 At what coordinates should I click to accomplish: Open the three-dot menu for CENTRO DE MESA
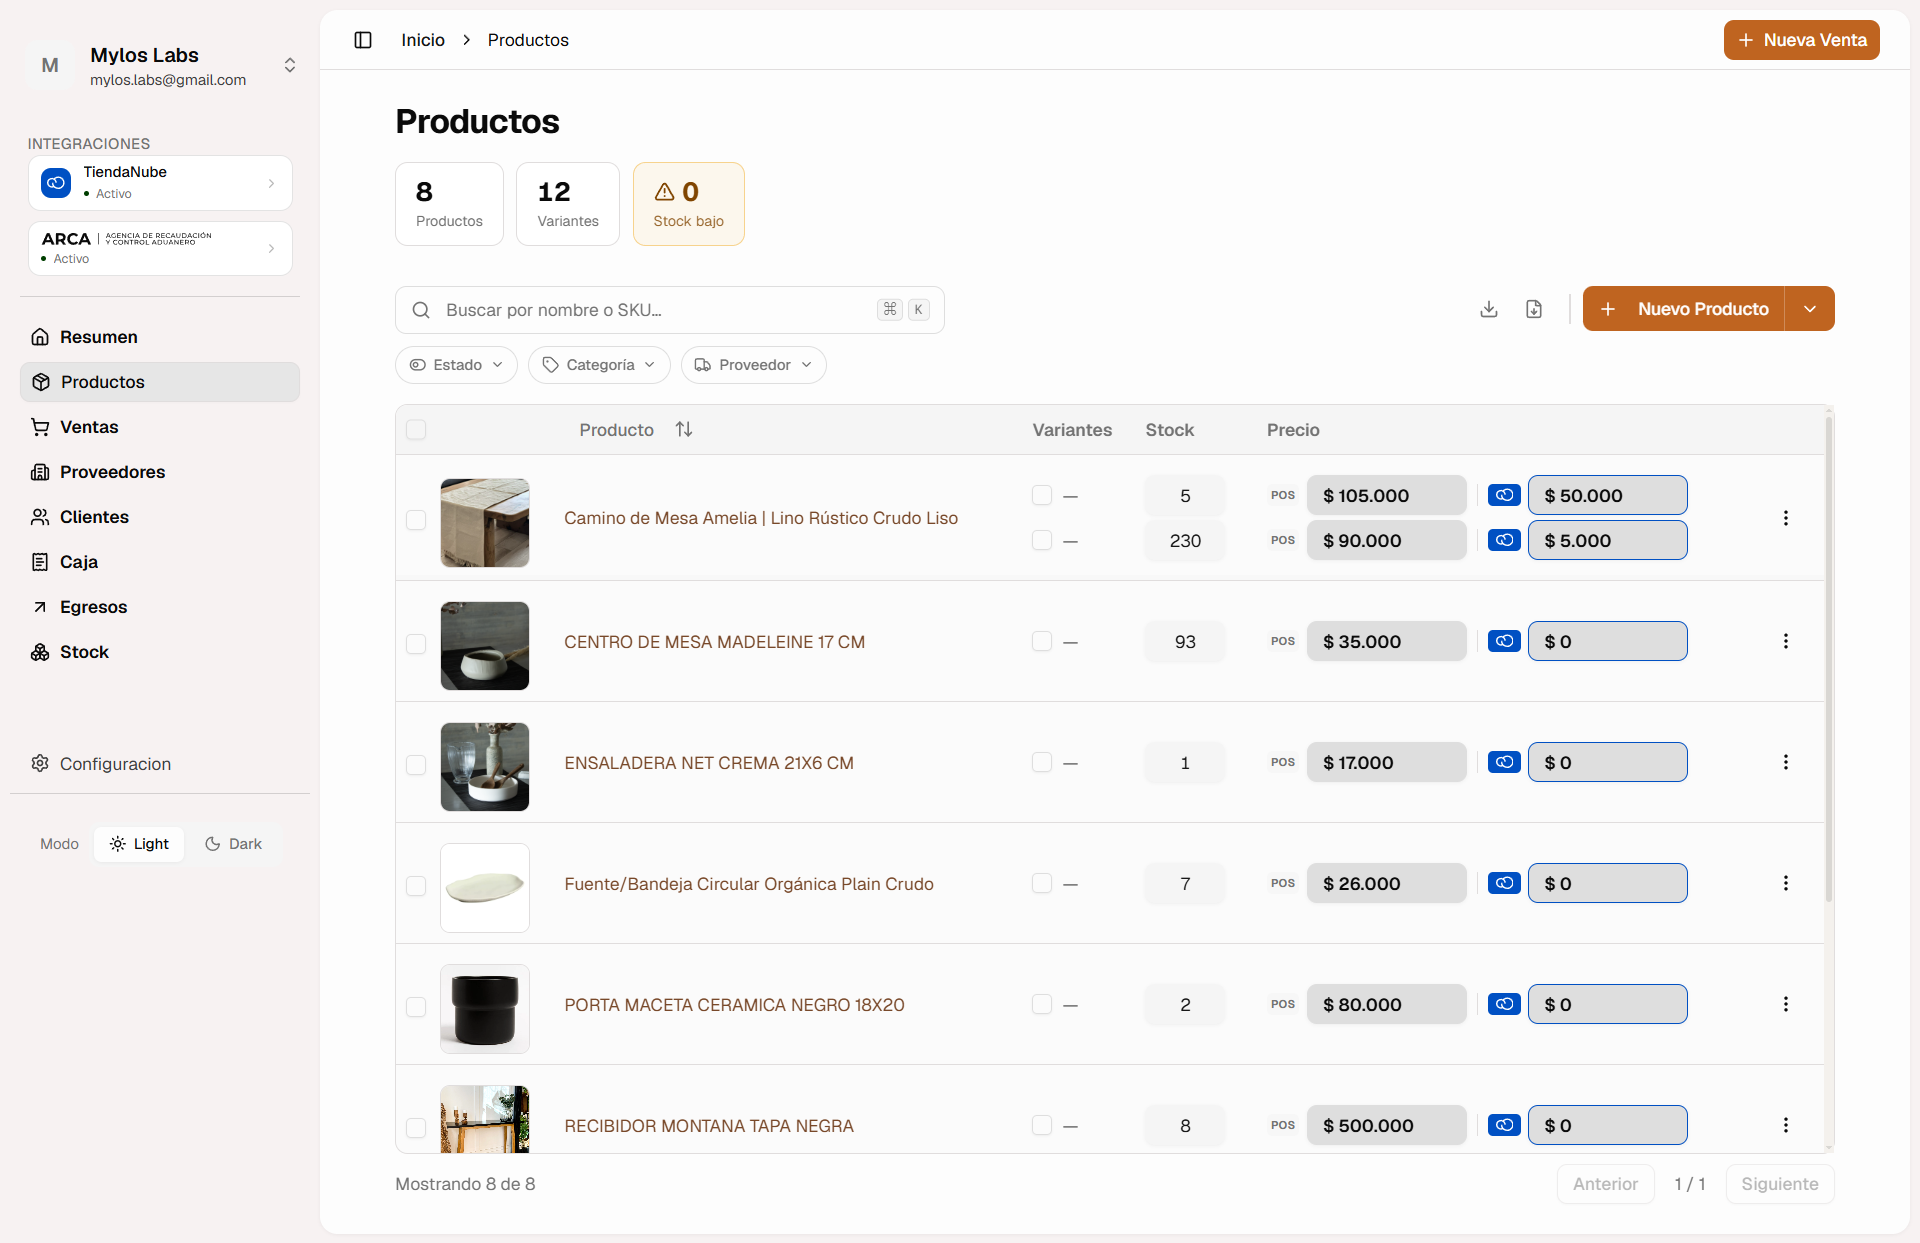click(1786, 641)
